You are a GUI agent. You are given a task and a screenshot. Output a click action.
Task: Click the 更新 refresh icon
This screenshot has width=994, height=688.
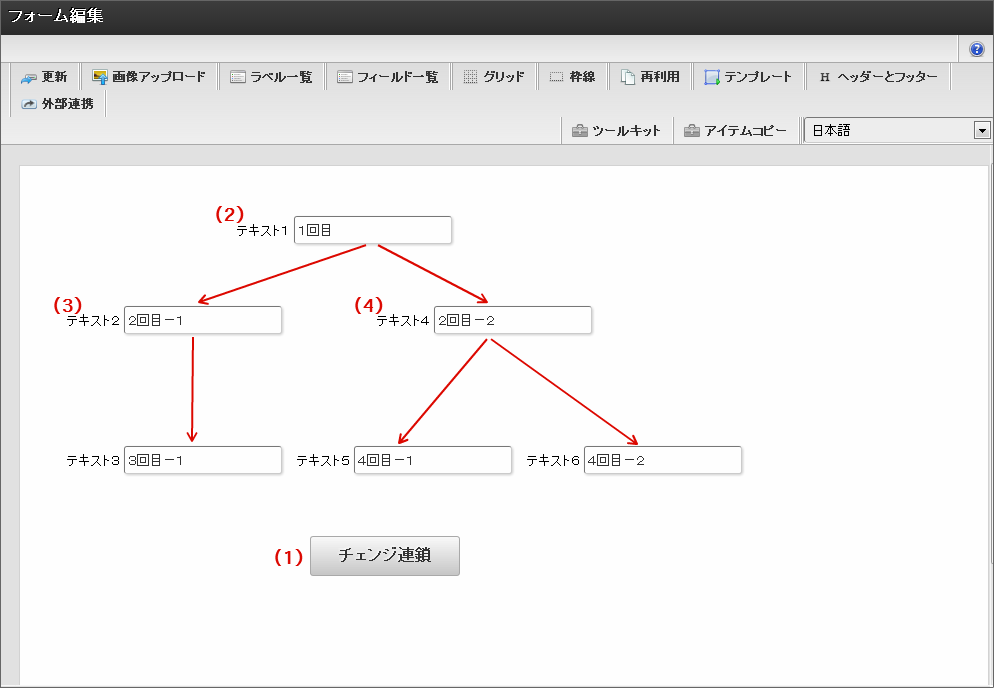click(29, 77)
